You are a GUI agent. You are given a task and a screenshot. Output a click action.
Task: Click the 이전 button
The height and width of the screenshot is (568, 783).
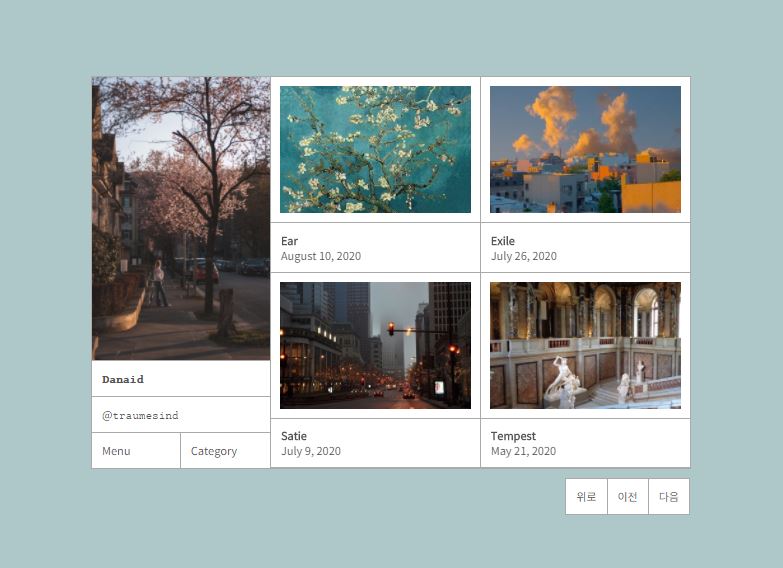pyautogui.click(x=628, y=497)
